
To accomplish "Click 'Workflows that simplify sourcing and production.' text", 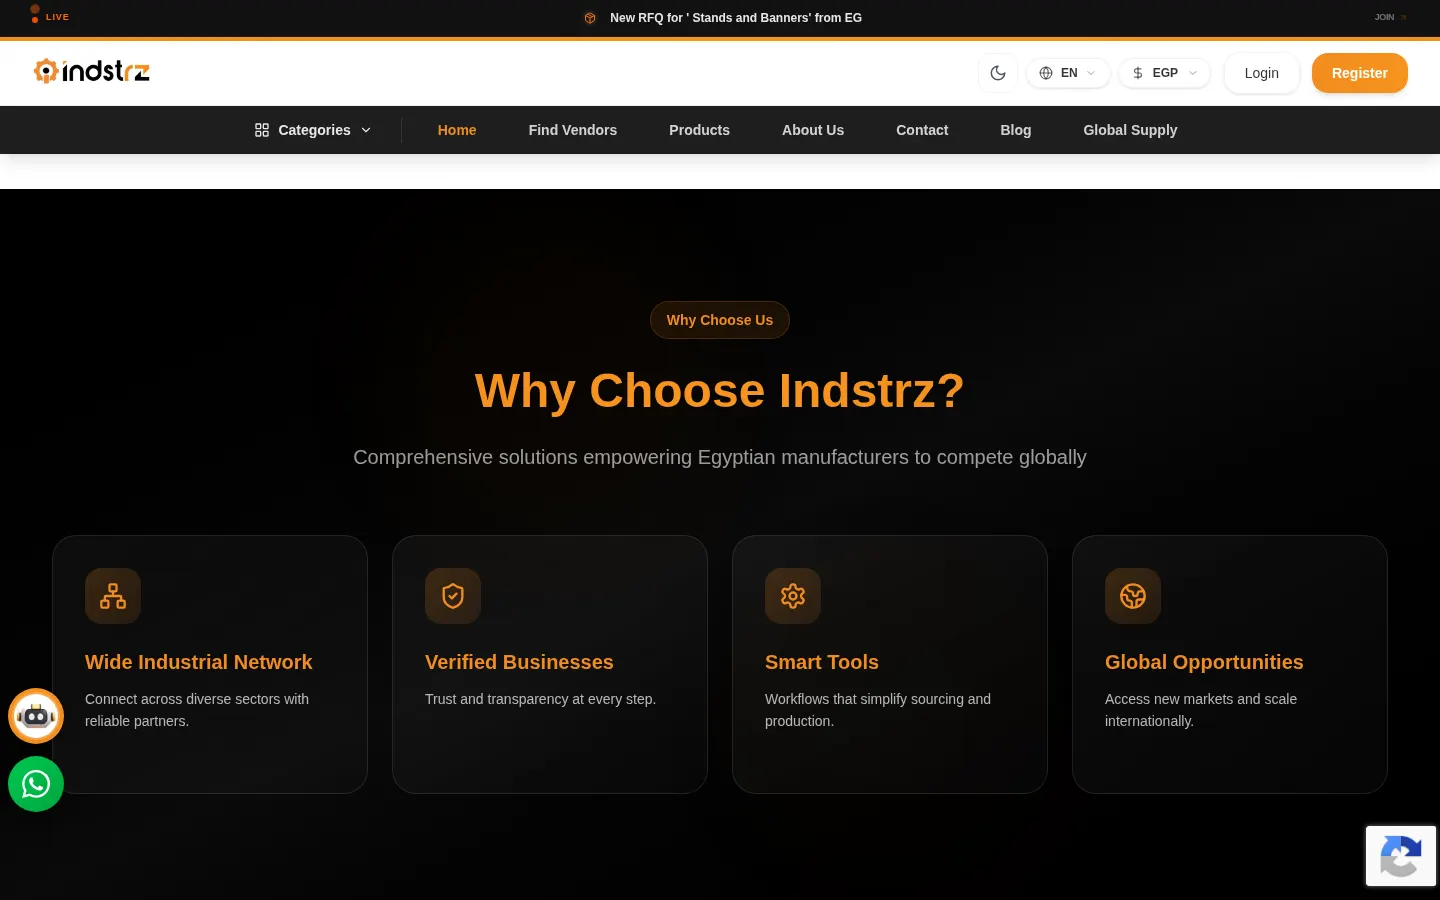I will tap(878, 710).
